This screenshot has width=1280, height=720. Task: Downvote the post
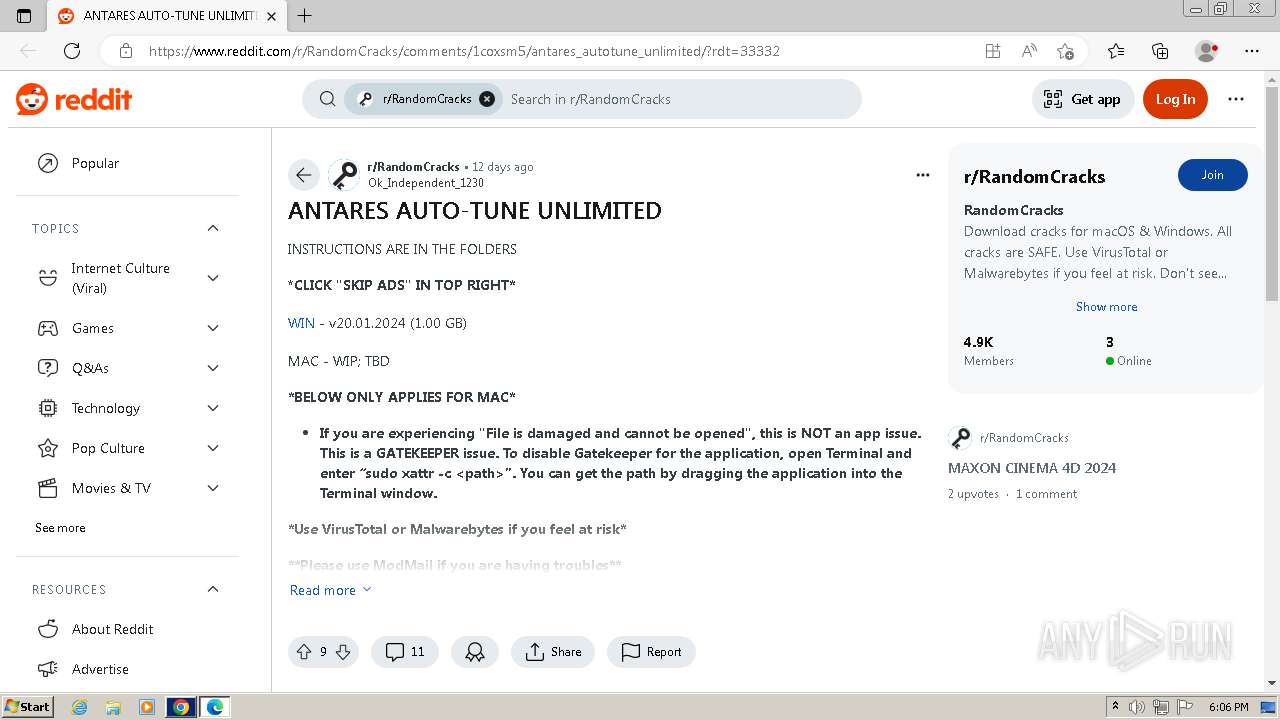[x=343, y=652]
